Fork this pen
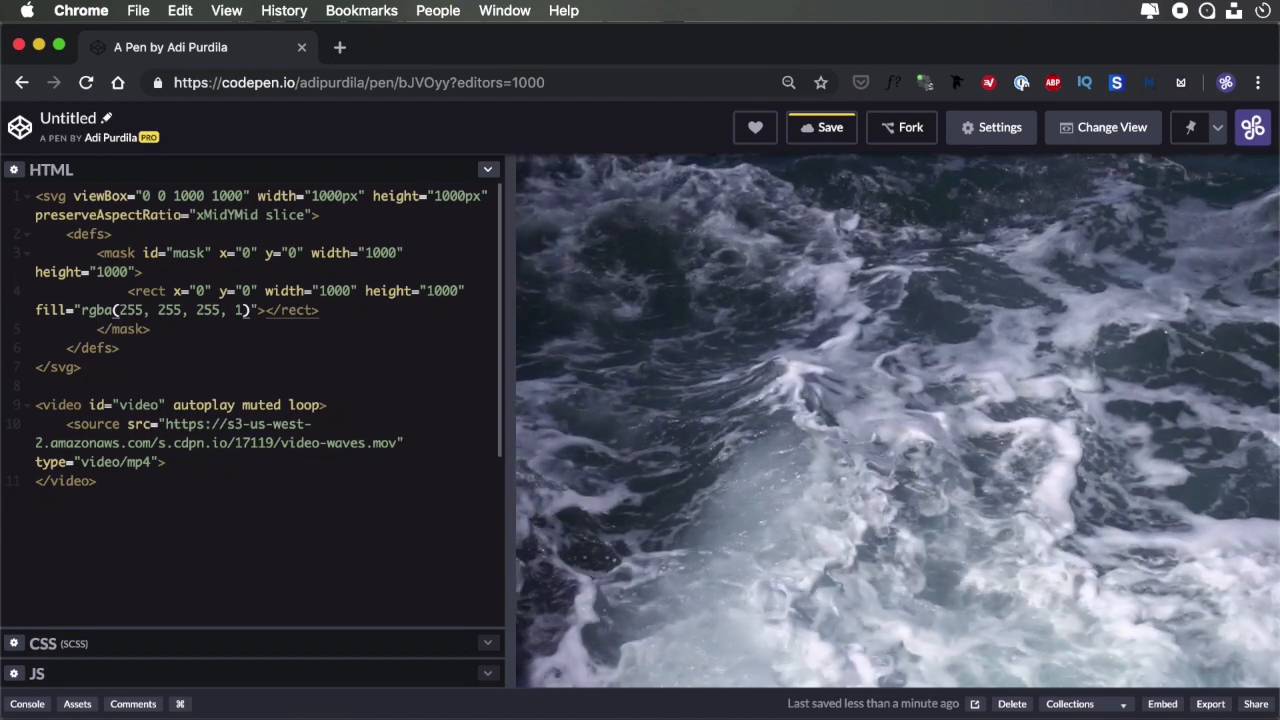1280x720 pixels. [901, 128]
